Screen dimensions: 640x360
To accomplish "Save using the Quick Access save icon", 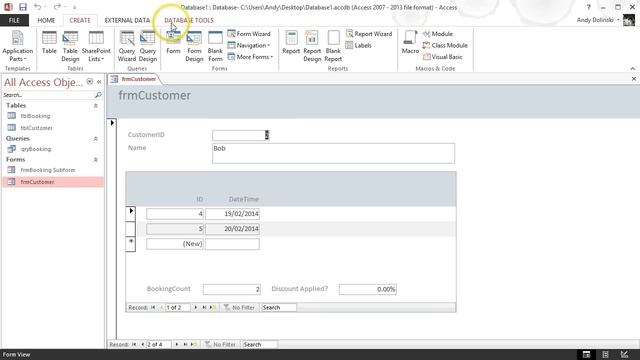I will (x=23, y=7).
